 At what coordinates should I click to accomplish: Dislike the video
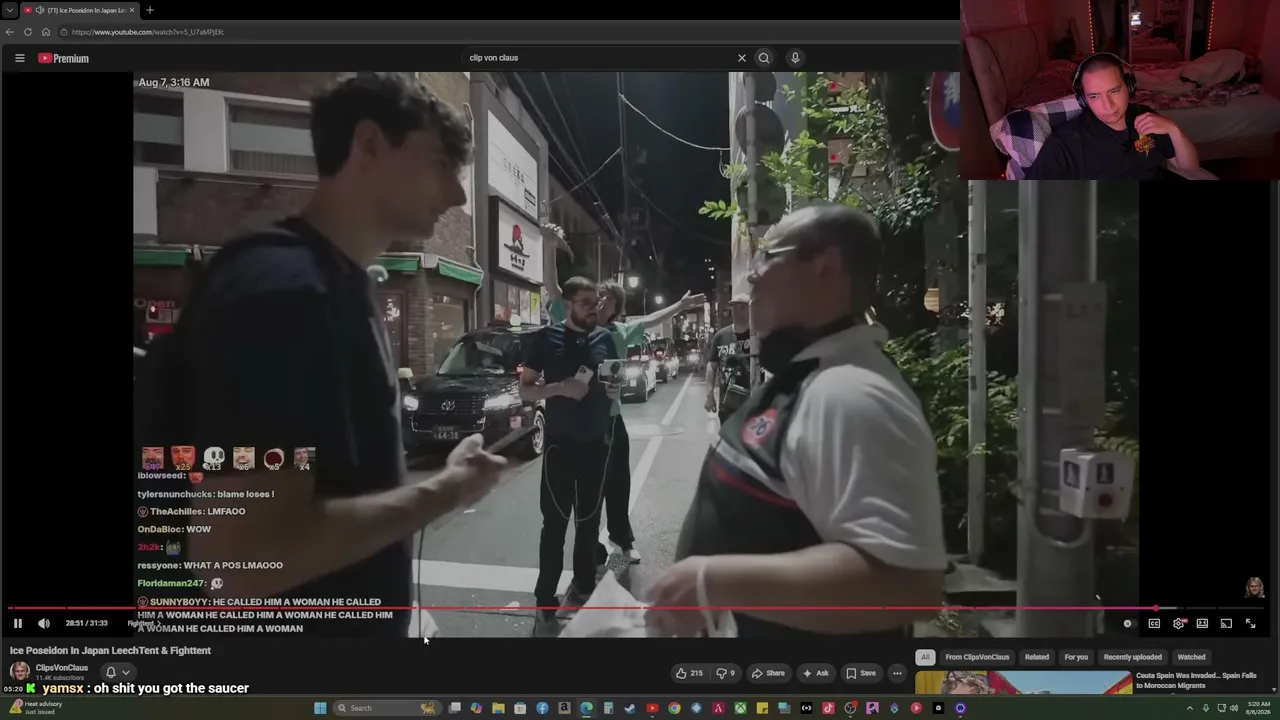[x=725, y=673]
